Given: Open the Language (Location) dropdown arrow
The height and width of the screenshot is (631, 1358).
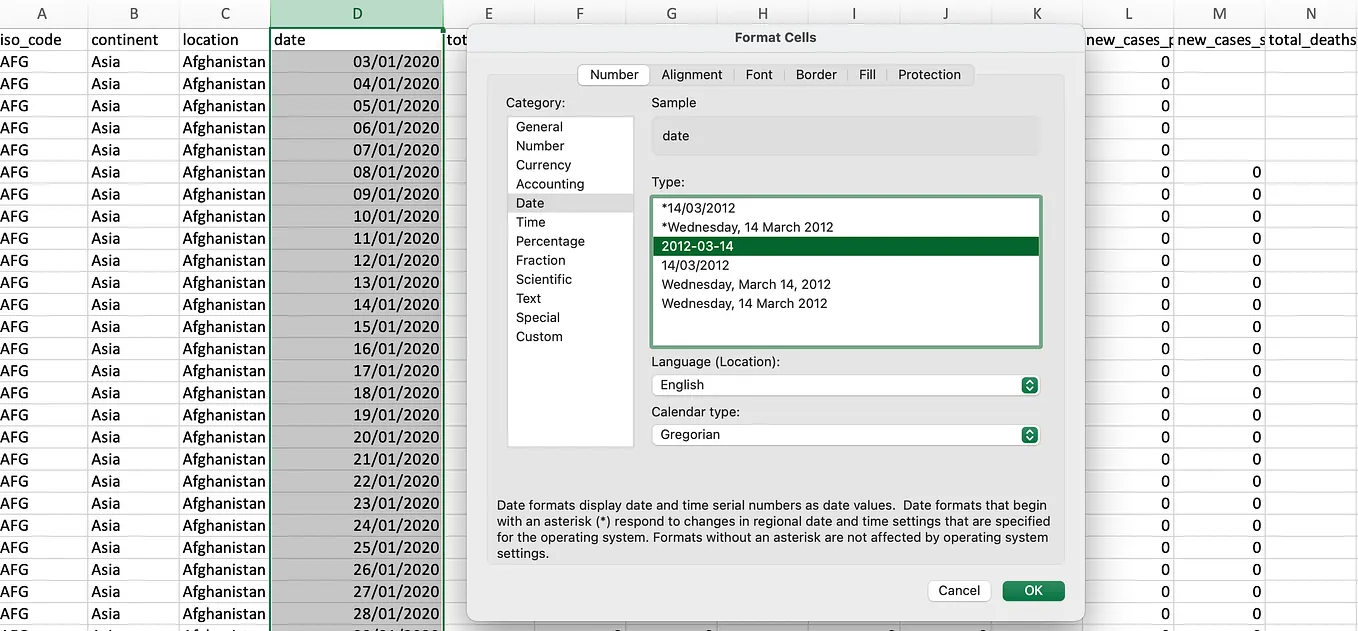Looking at the screenshot, I should tap(1029, 385).
